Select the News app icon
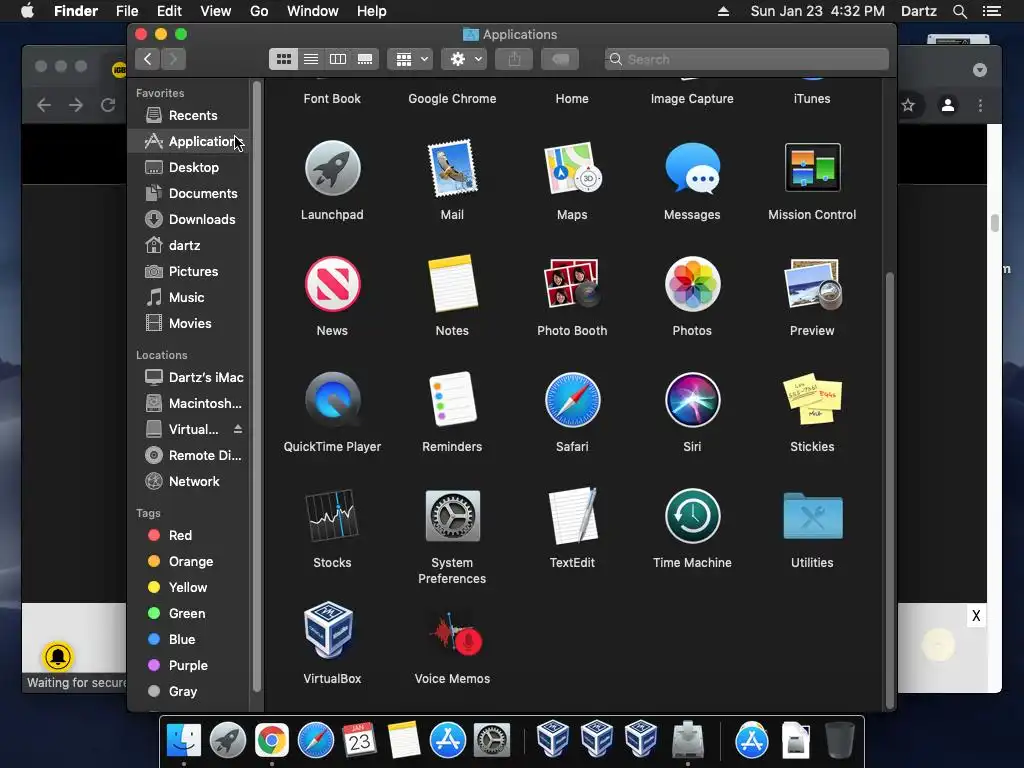The height and width of the screenshot is (768, 1024). [332, 284]
